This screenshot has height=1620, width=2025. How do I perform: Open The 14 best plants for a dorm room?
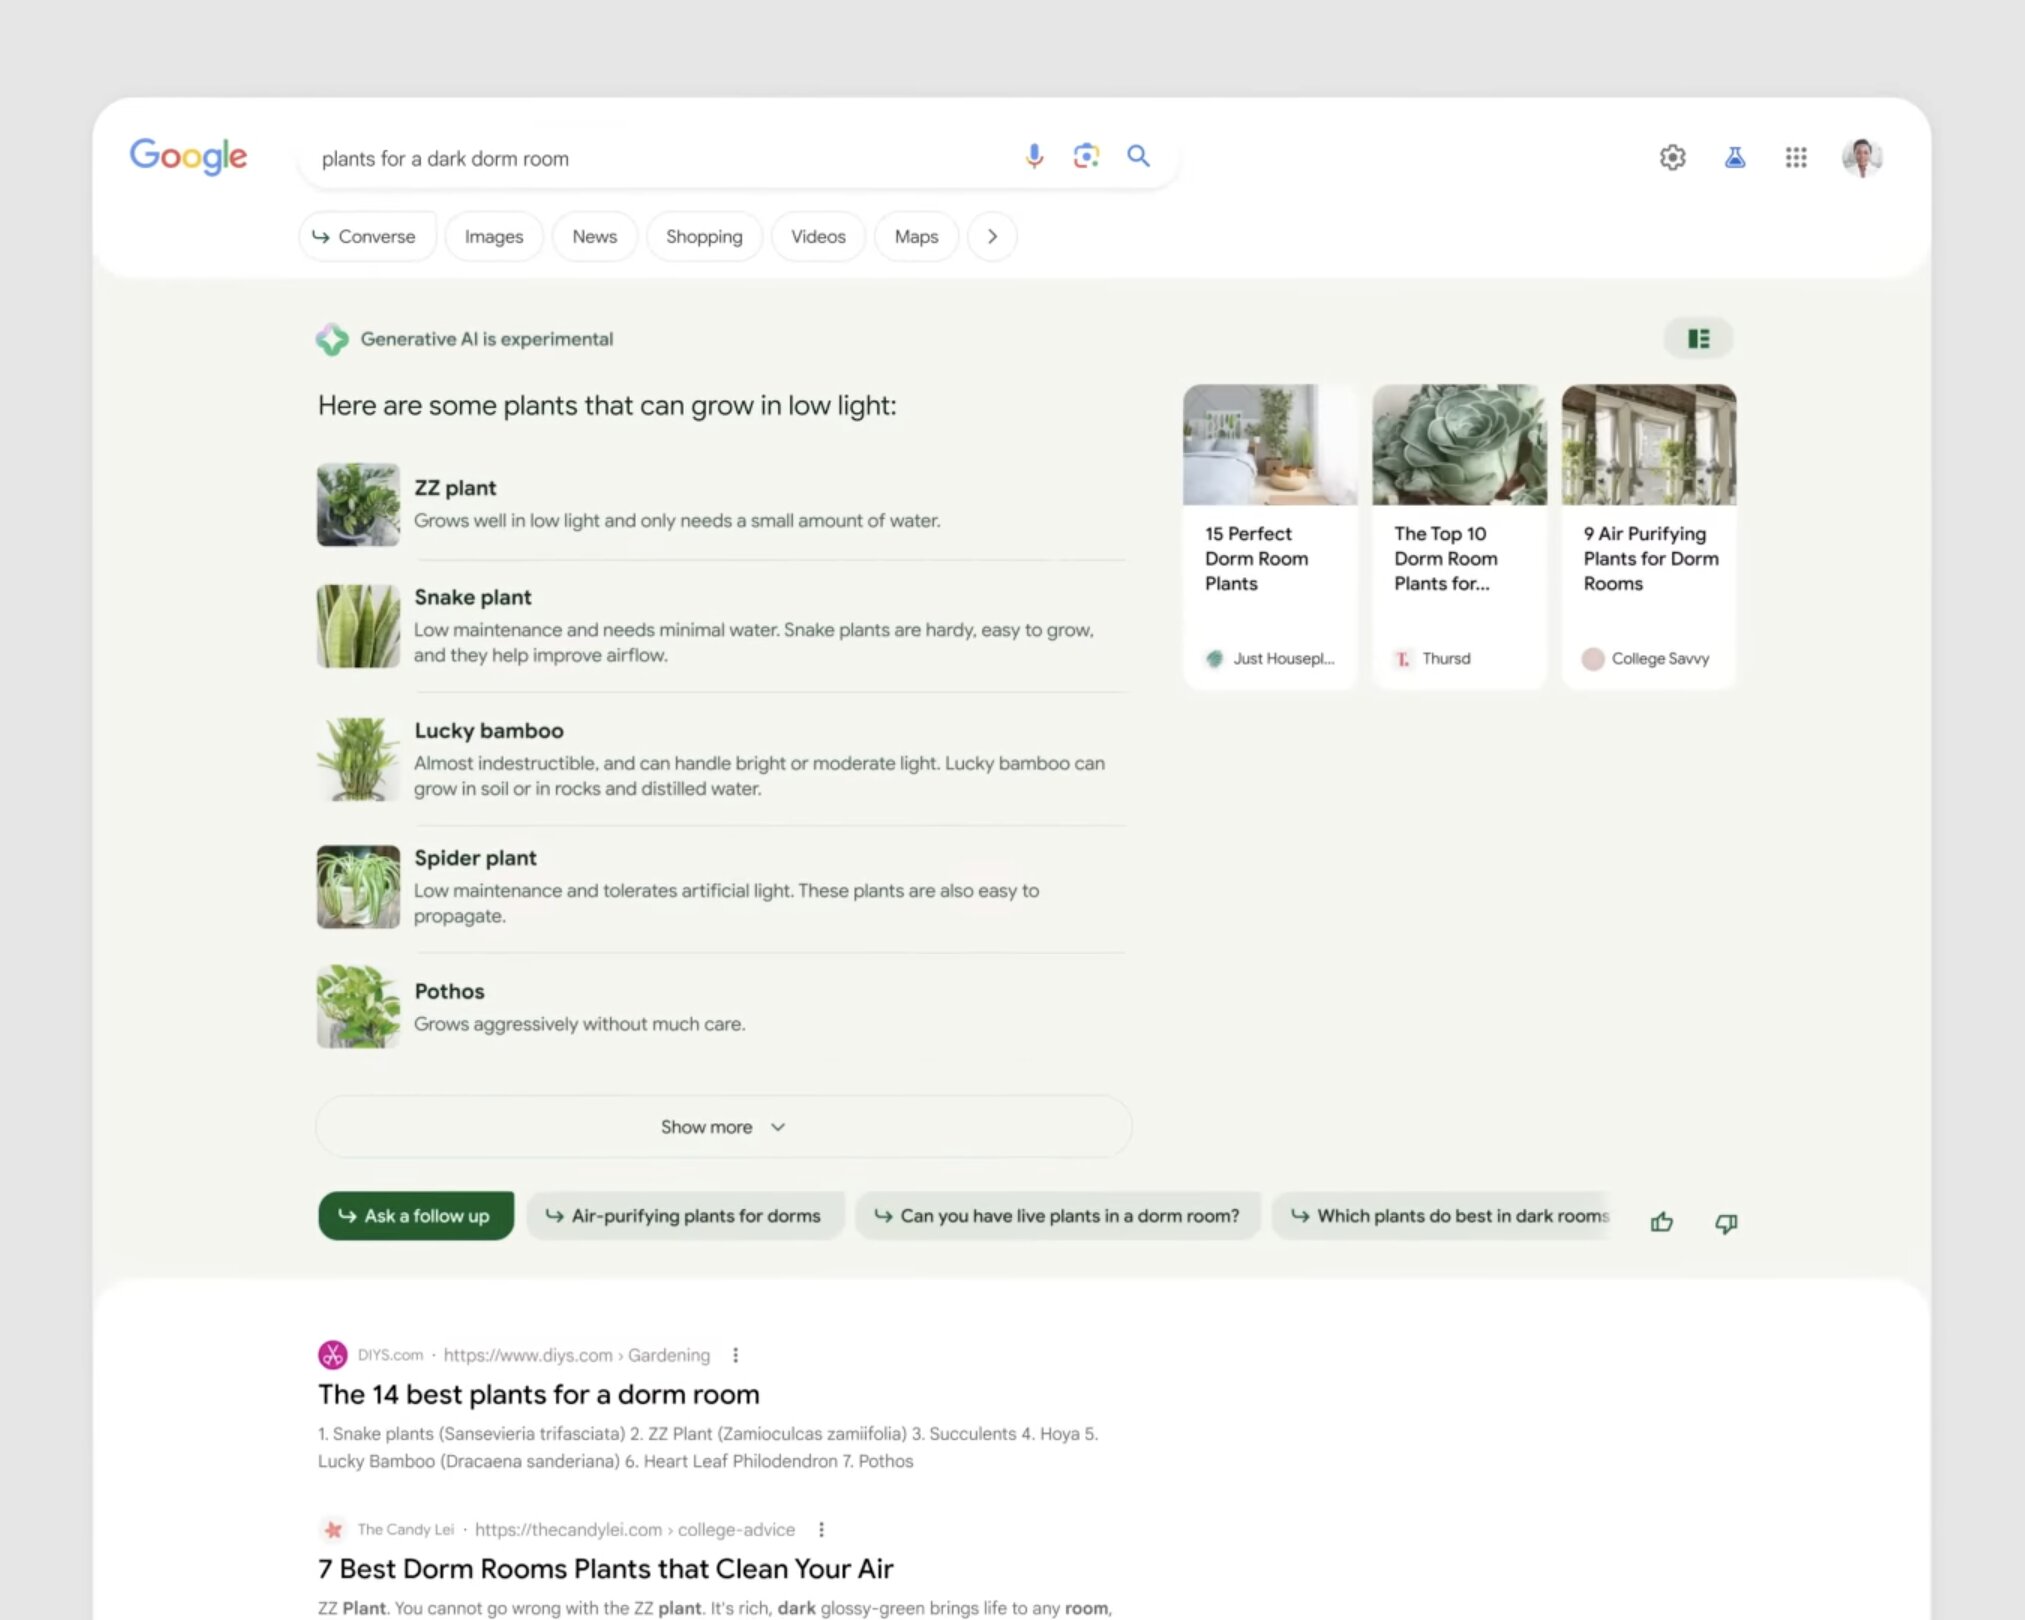click(x=539, y=1394)
